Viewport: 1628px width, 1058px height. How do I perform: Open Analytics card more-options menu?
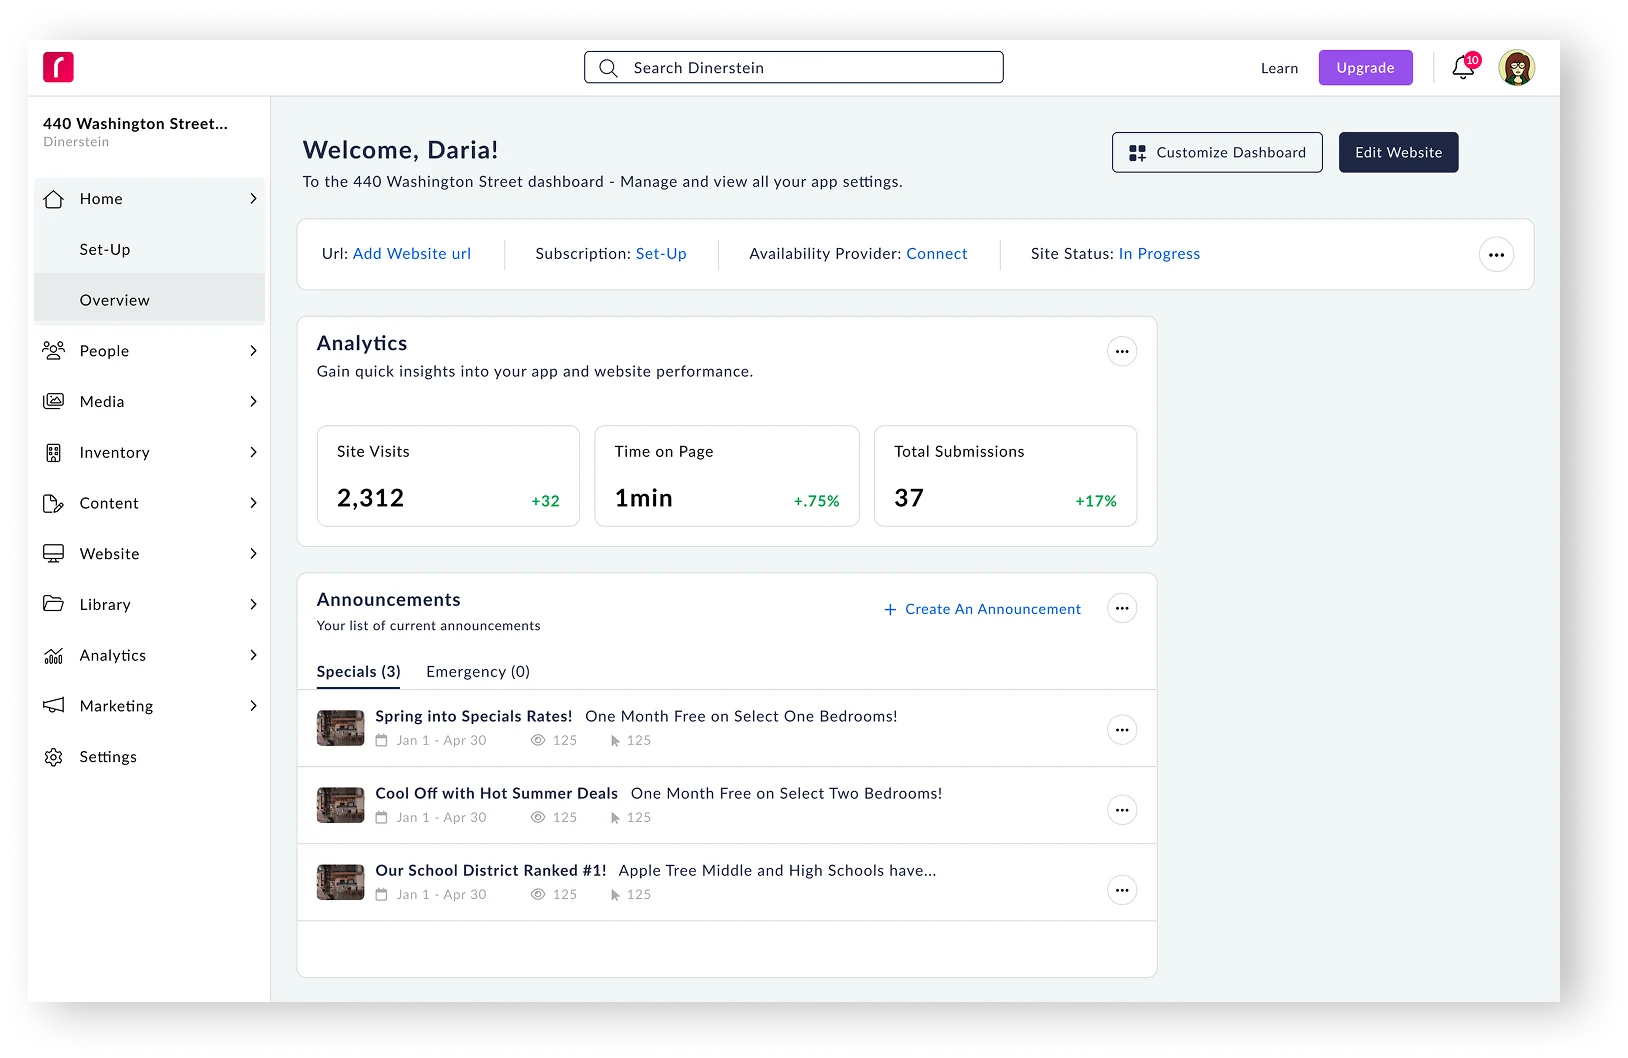[x=1122, y=352]
